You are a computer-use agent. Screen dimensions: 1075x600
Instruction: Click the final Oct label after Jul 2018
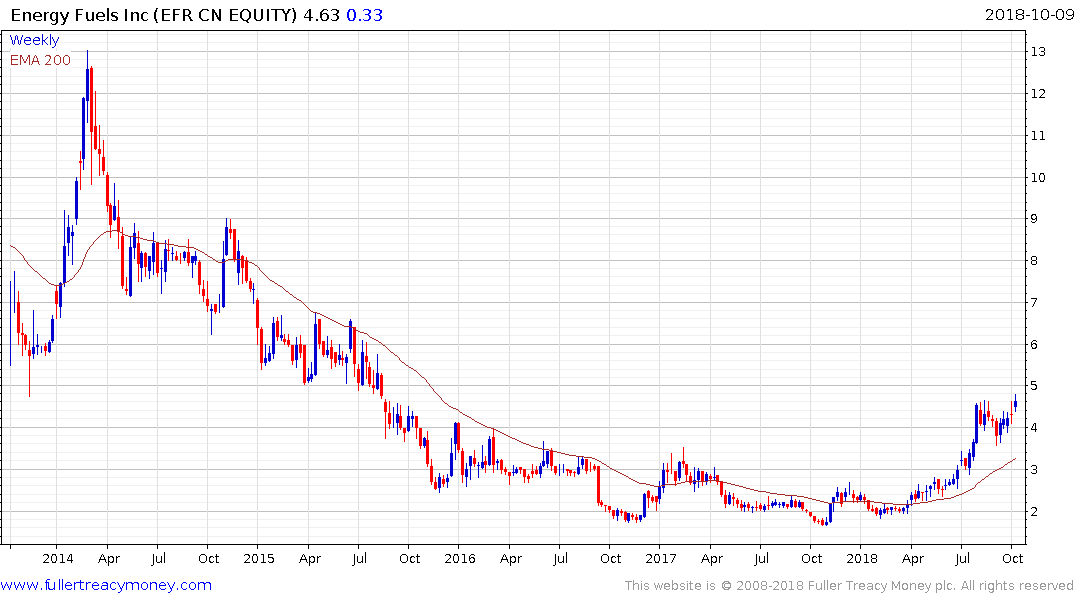pyautogui.click(x=1013, y=558)
